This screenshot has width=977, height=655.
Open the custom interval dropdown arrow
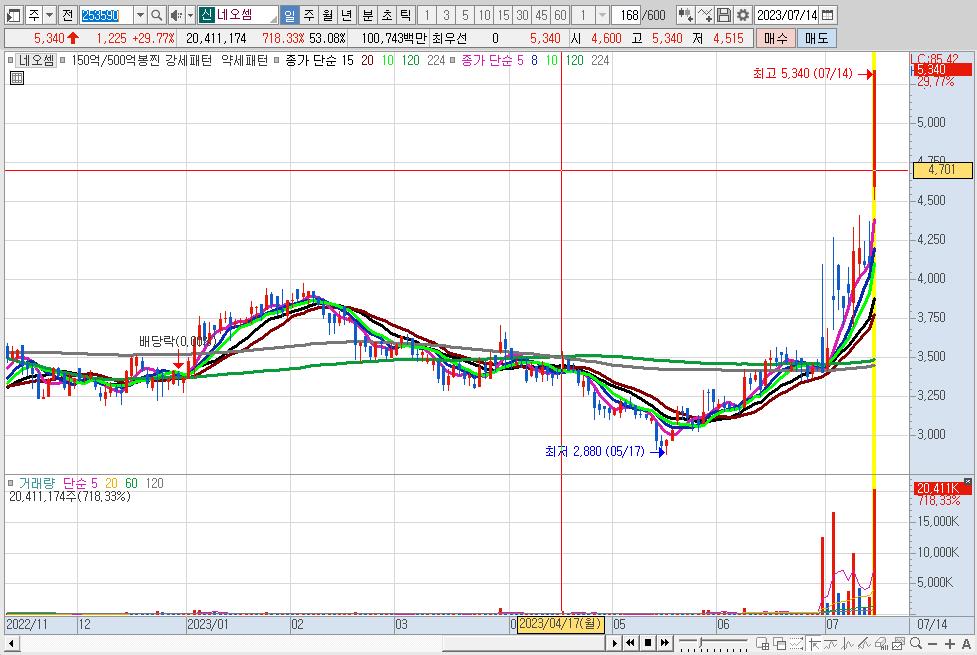pos(603,14)
